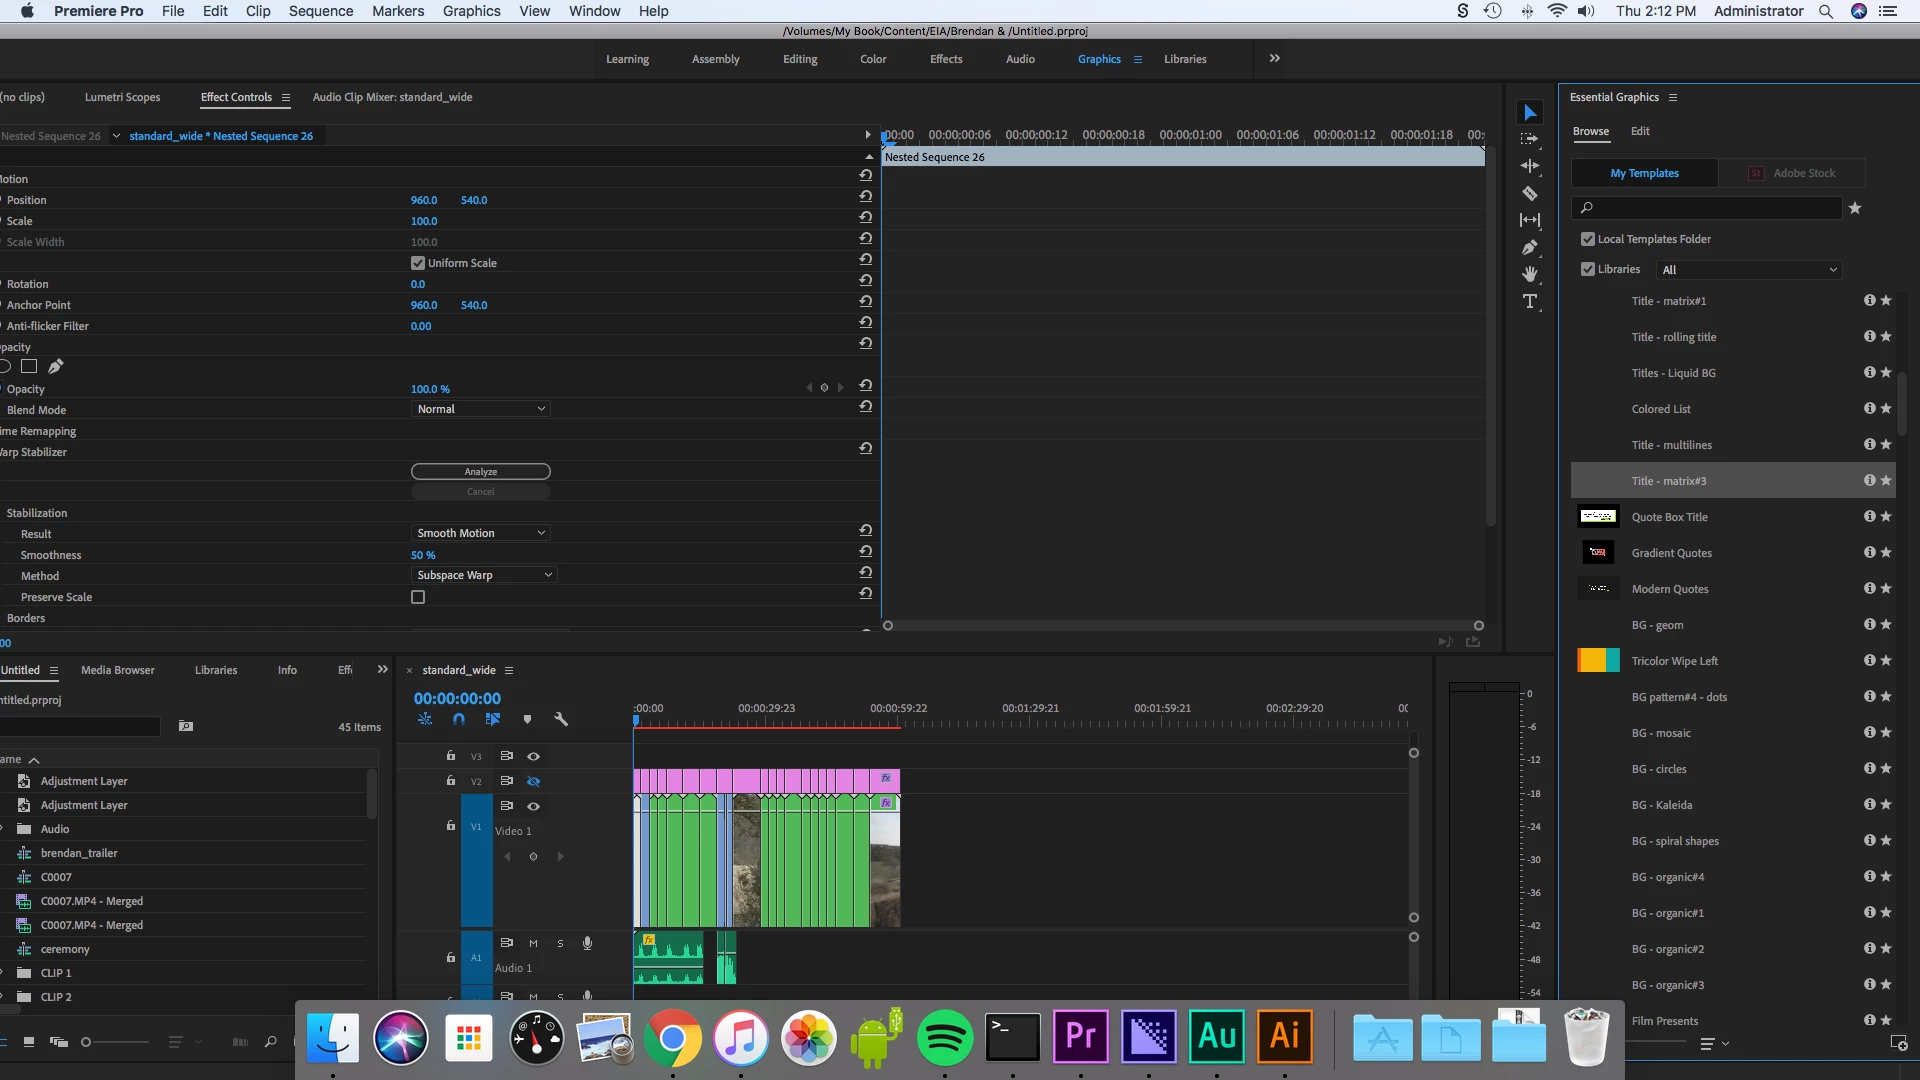Open the Edit tab in Essential Graphics
Screen dimensions: 1920x1080
pyautogui.click(x=1640, y=131)
